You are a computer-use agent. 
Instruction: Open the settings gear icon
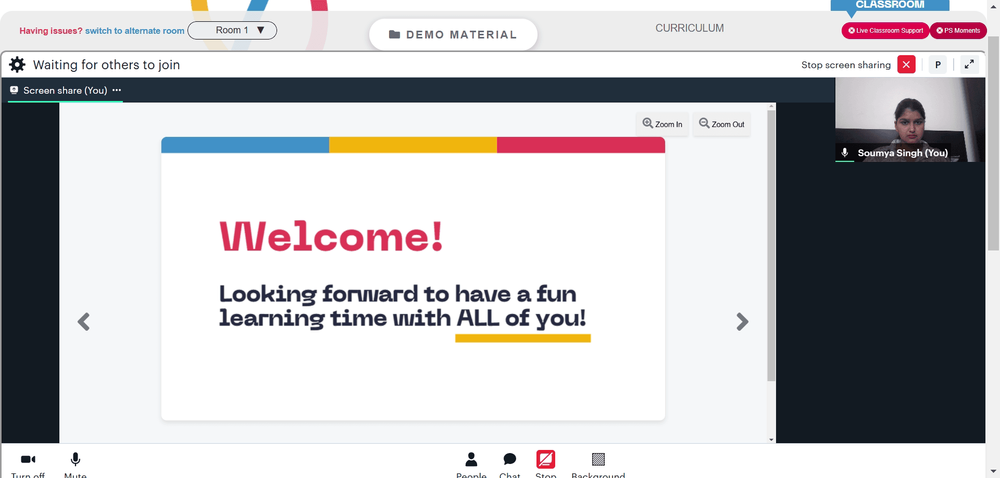click(17, 64)
